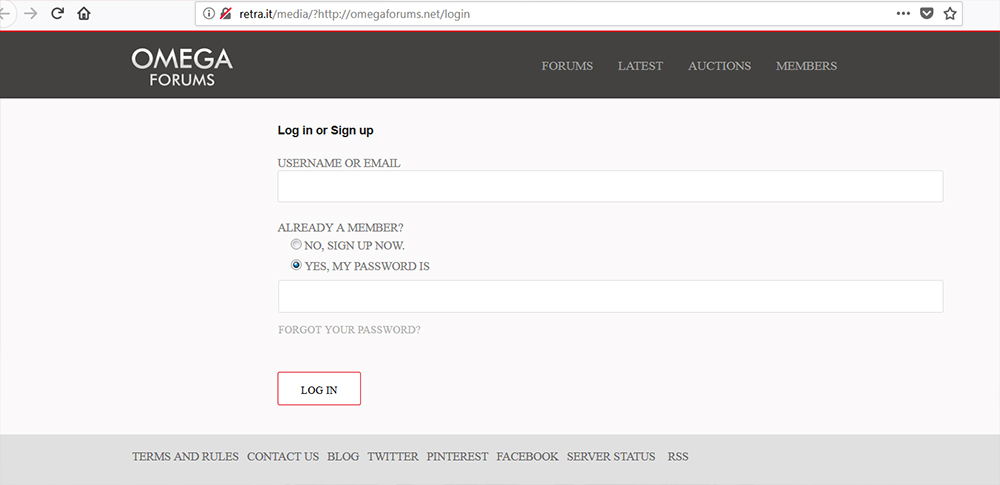Focus the Username or Email field
This screenshot has height=485, width=1000.
[610, 187]
